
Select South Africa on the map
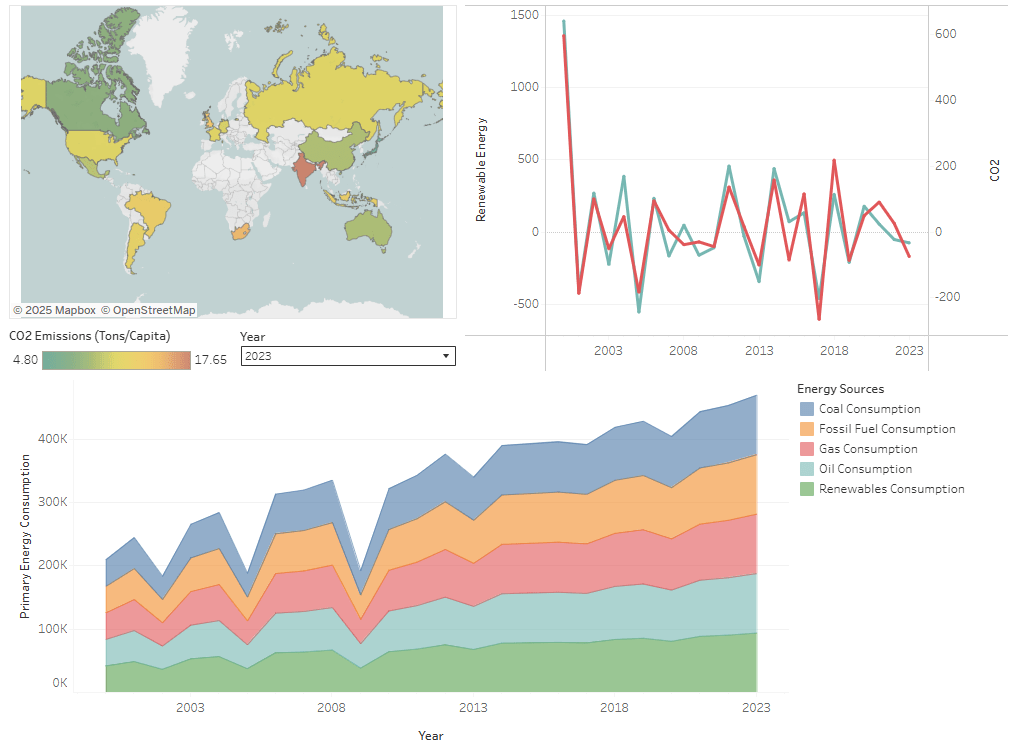click(240, 234)
